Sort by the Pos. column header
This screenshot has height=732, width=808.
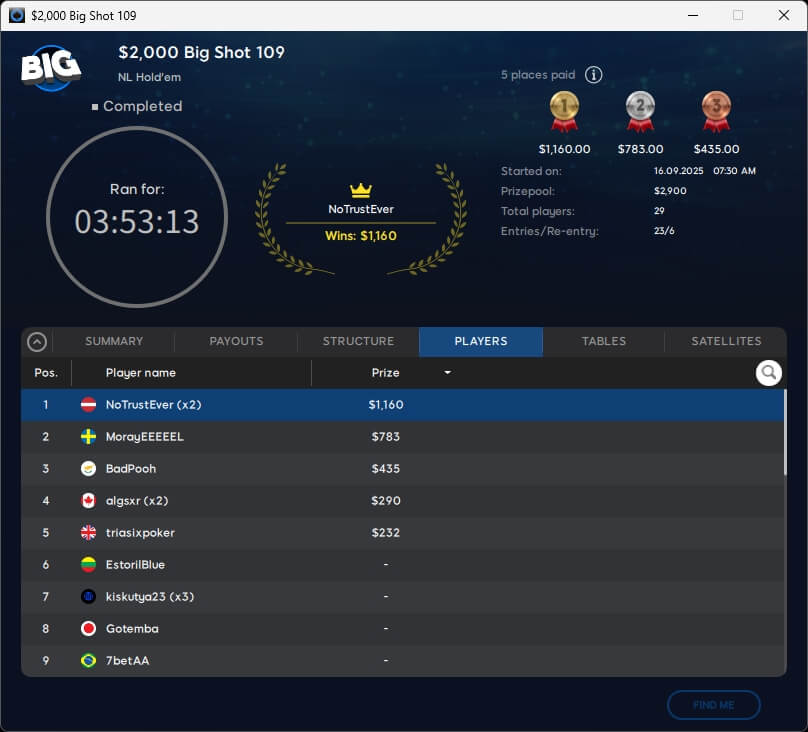coord(46,373)
